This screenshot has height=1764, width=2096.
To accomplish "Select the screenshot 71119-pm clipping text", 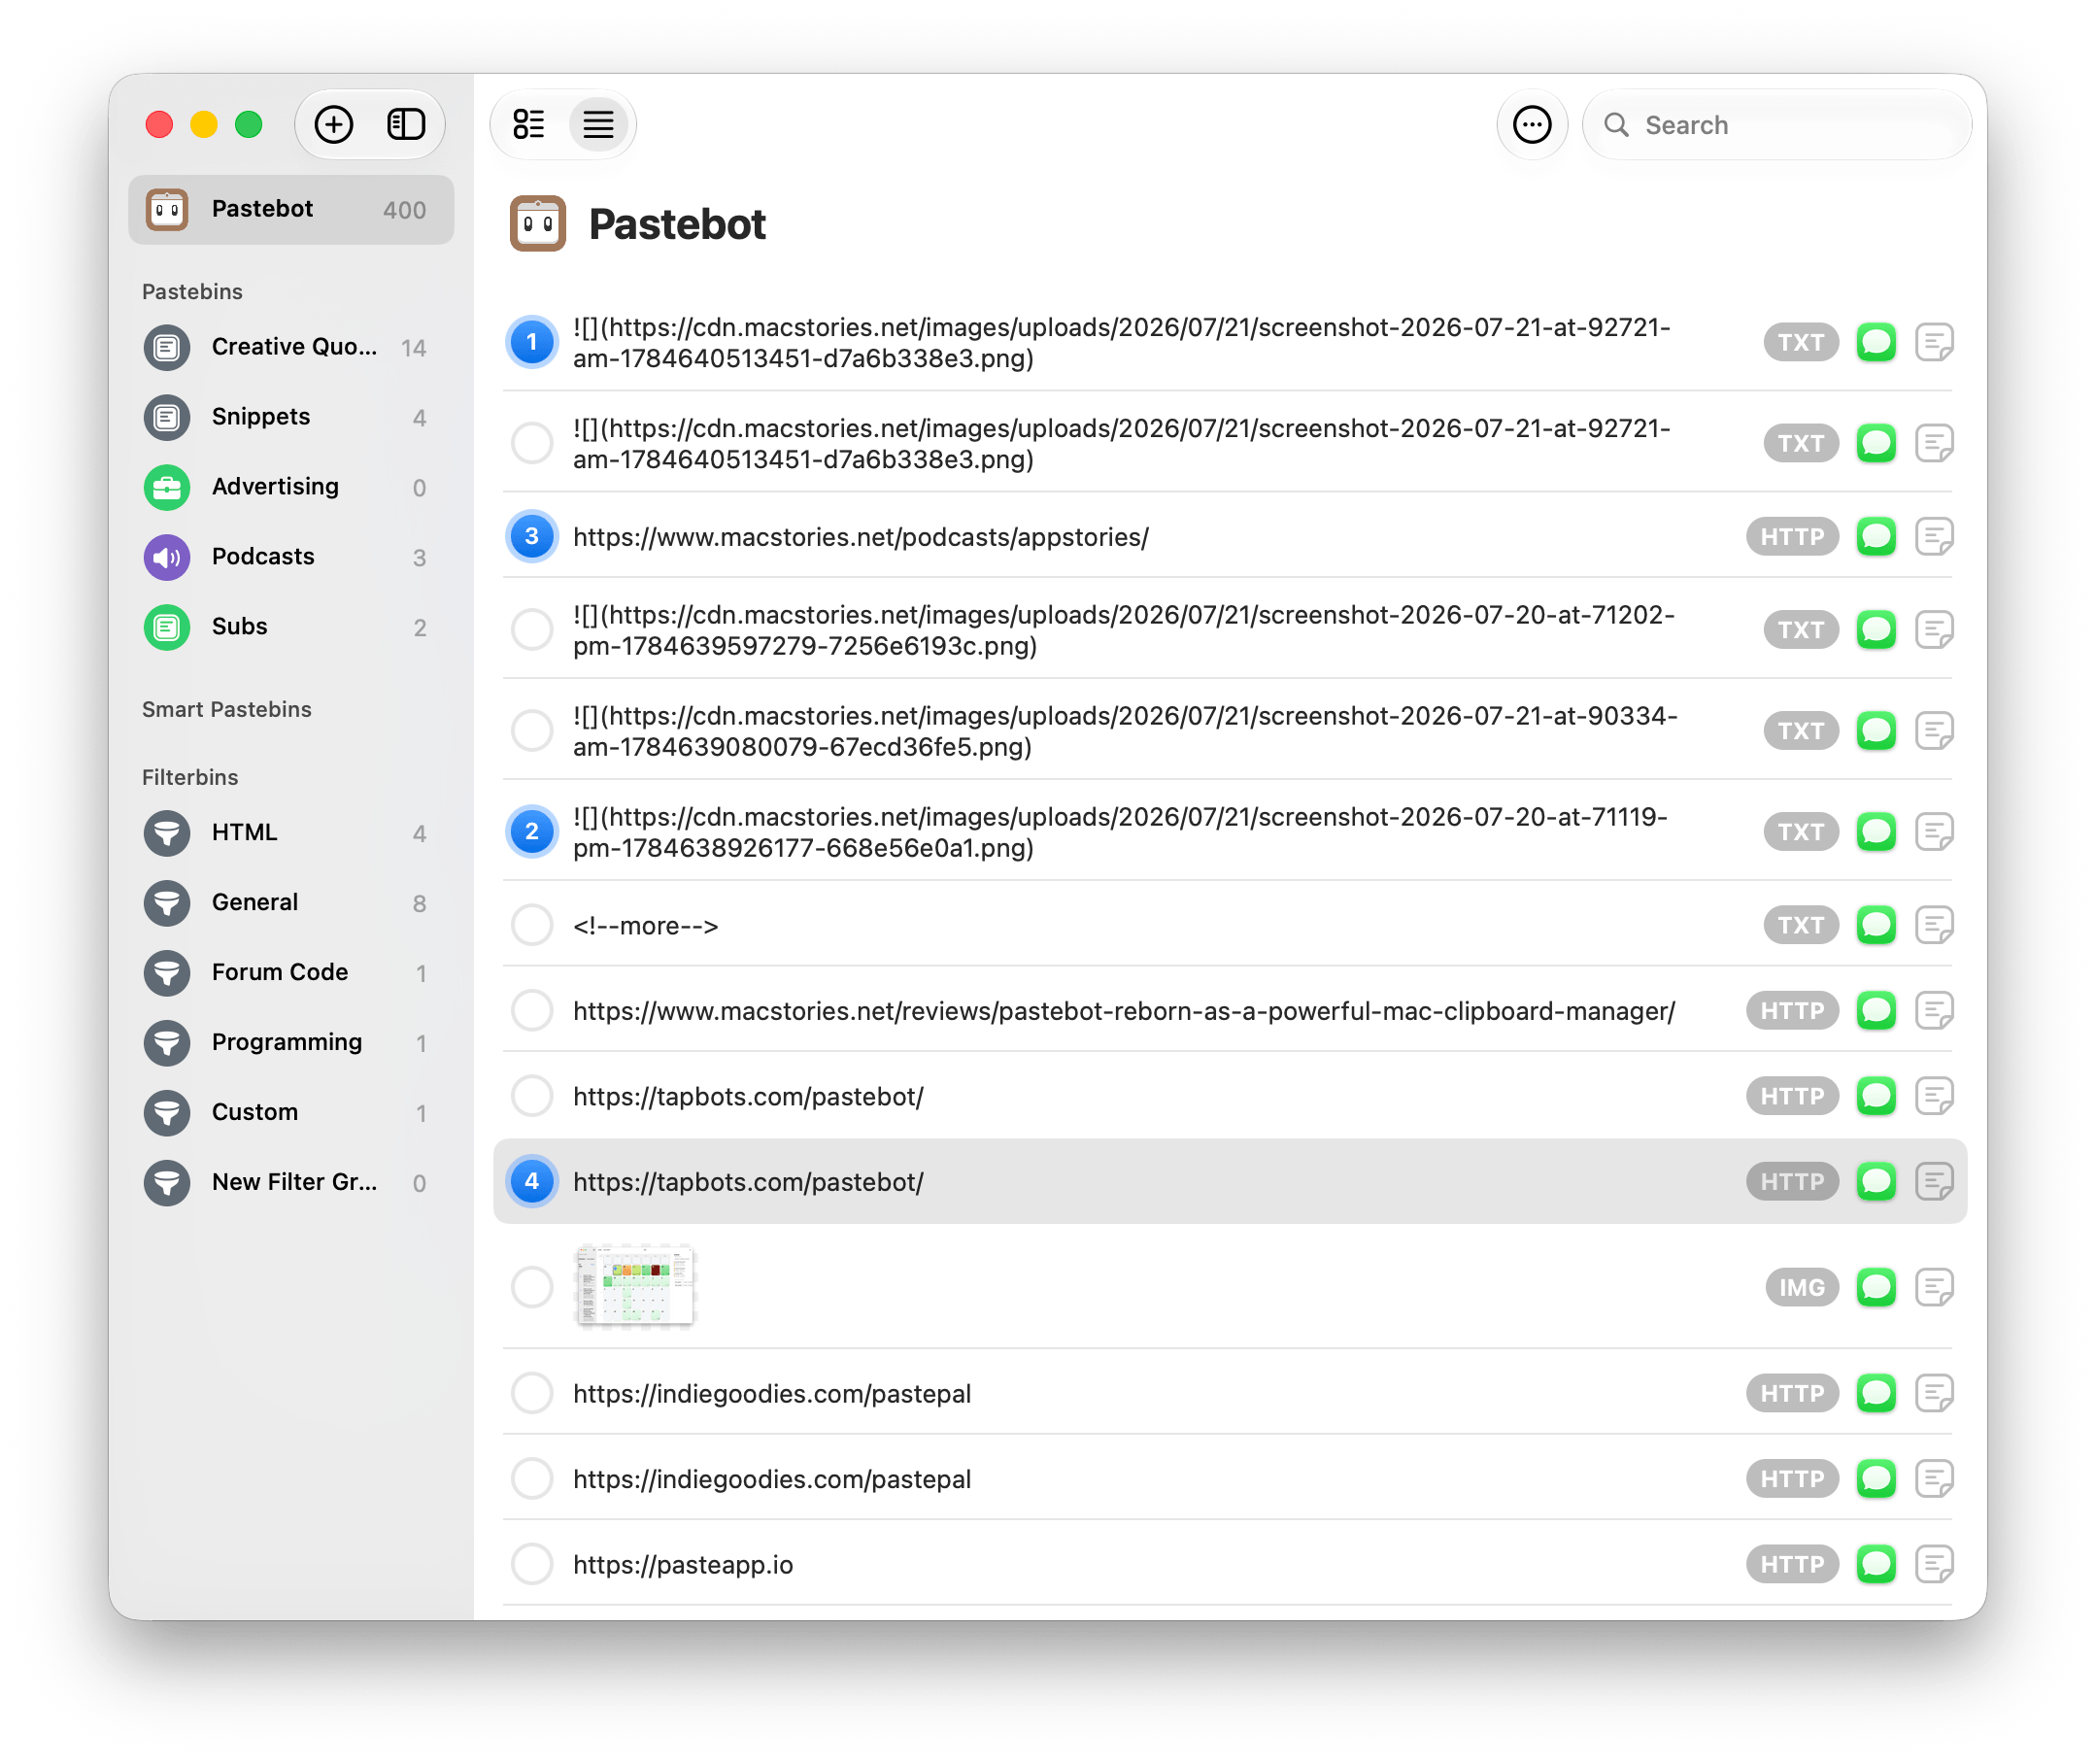I will coord(1120,832).
